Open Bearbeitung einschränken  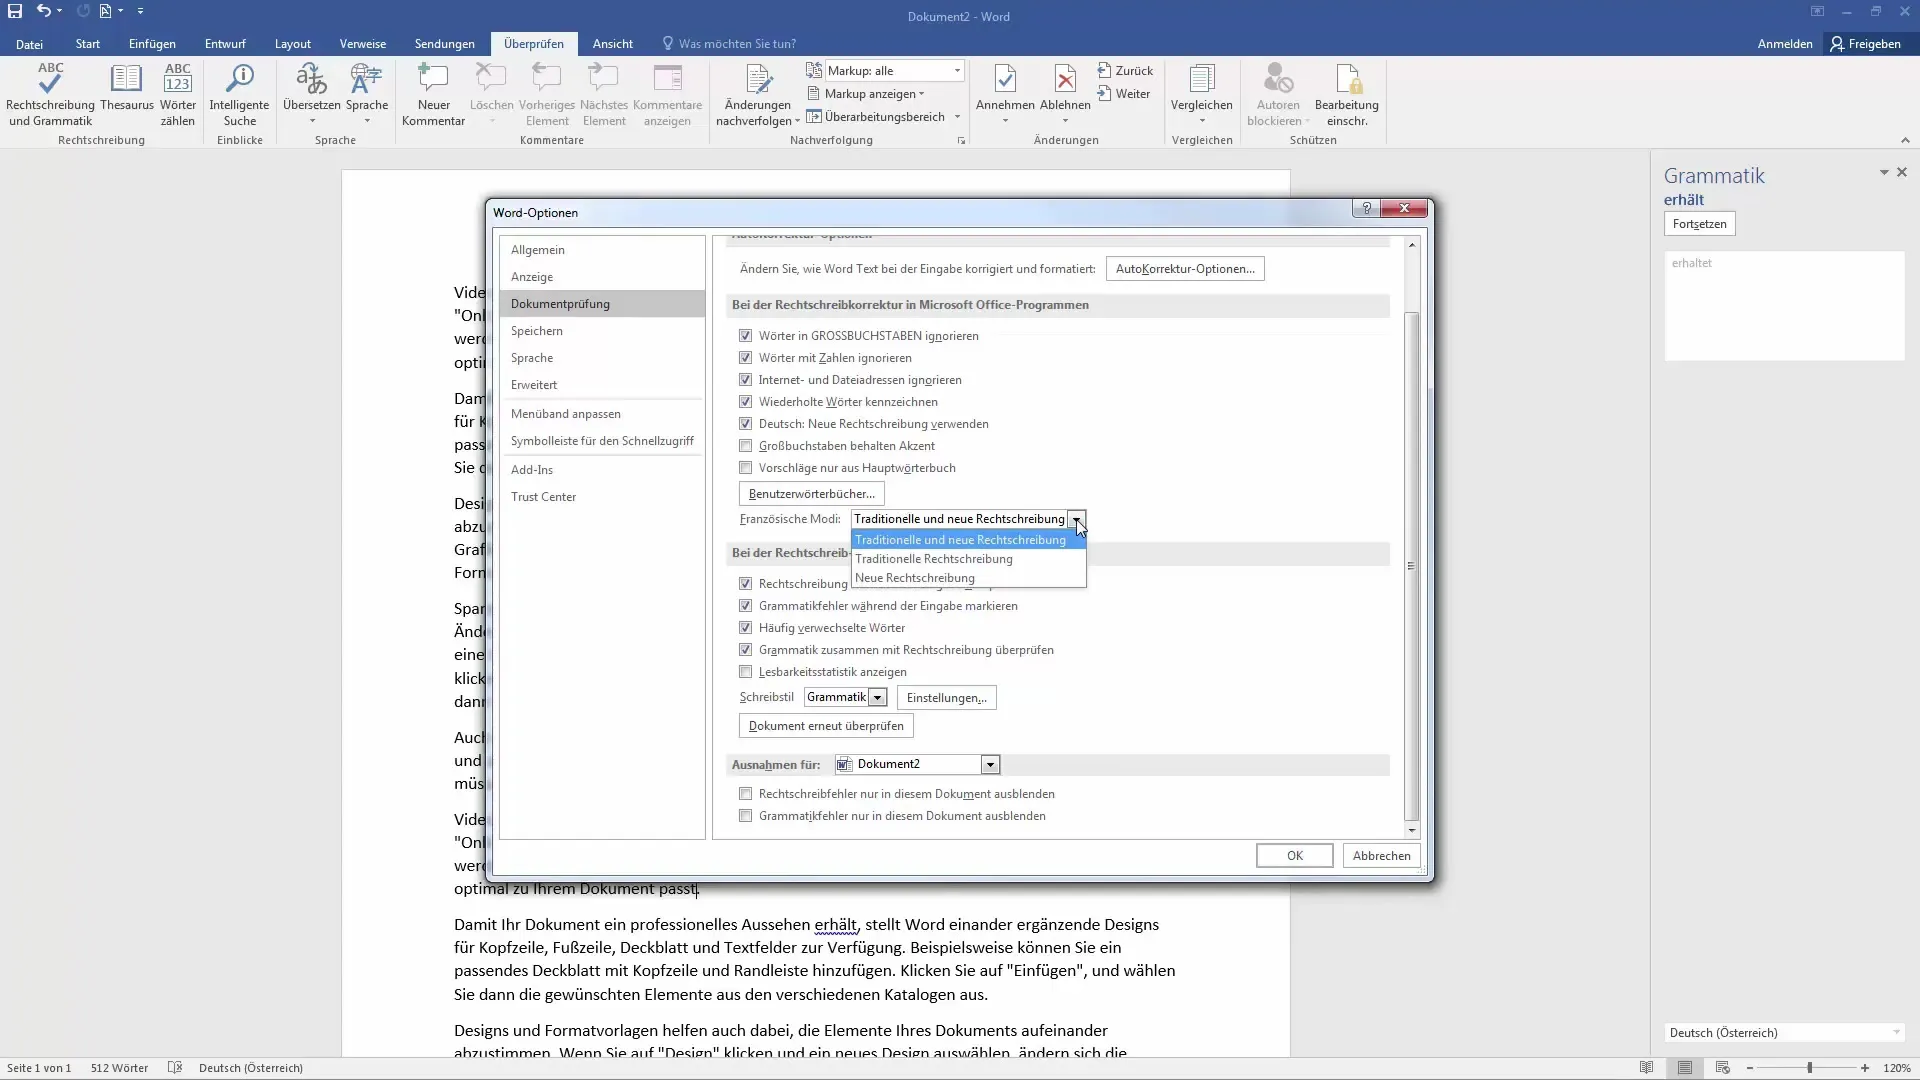coord(1346,95)
